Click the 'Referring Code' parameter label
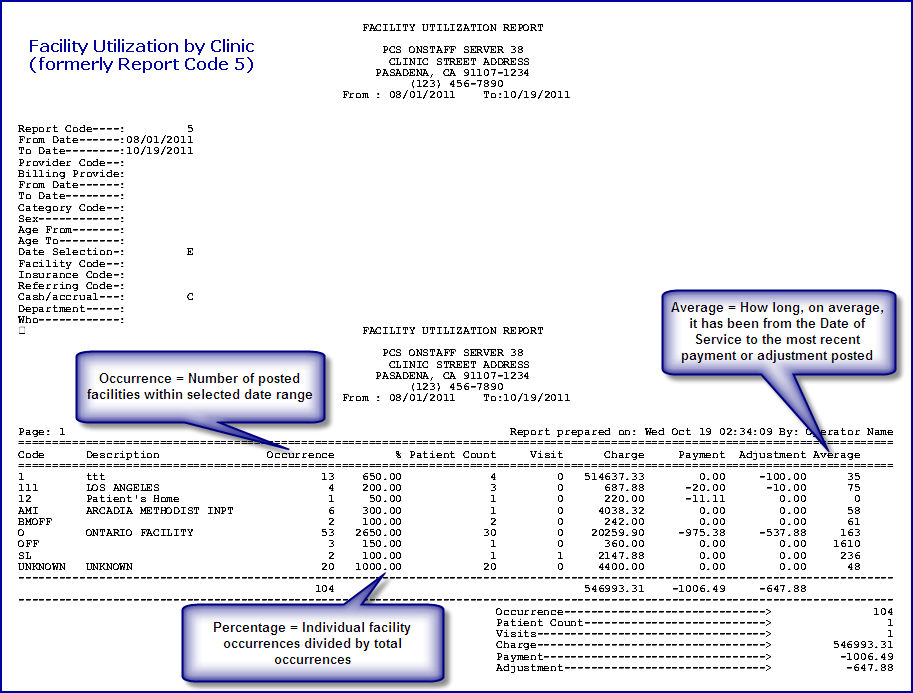The image size is (913, 693). click(x=71, y=286)
